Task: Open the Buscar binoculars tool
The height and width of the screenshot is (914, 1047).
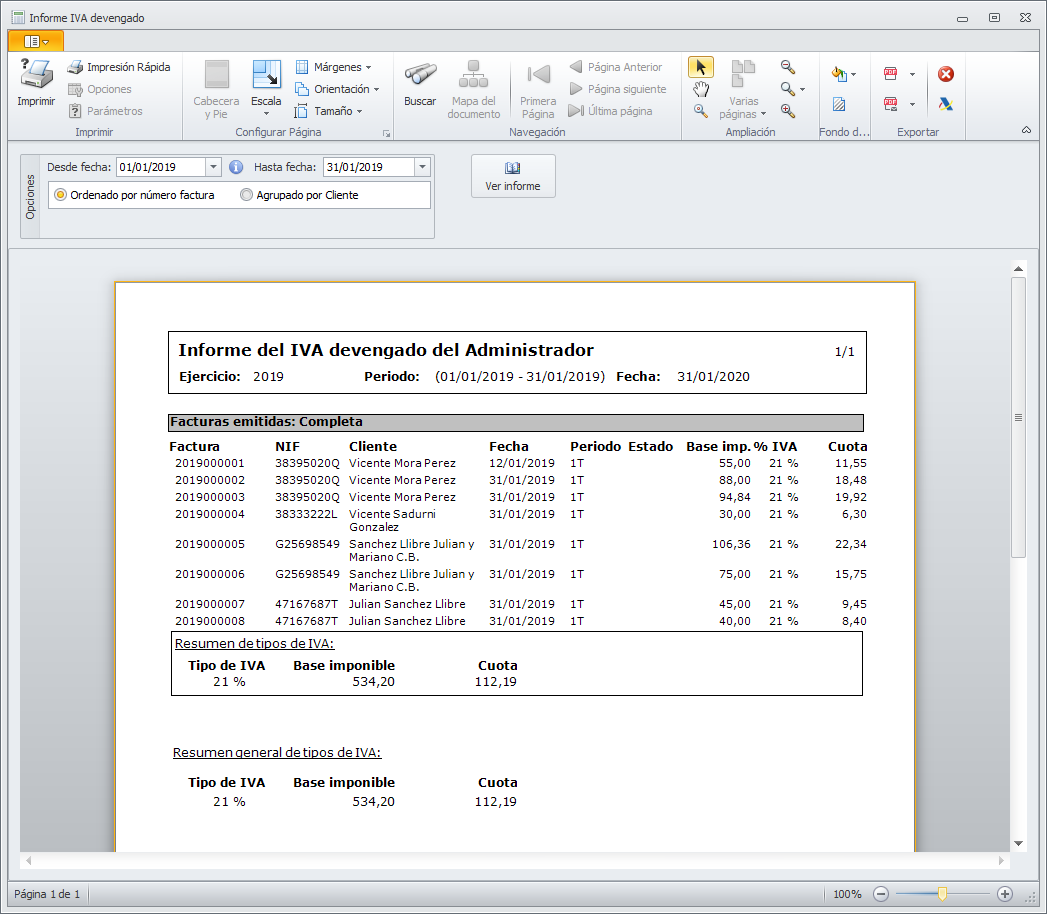Action: tap(420, 82)
